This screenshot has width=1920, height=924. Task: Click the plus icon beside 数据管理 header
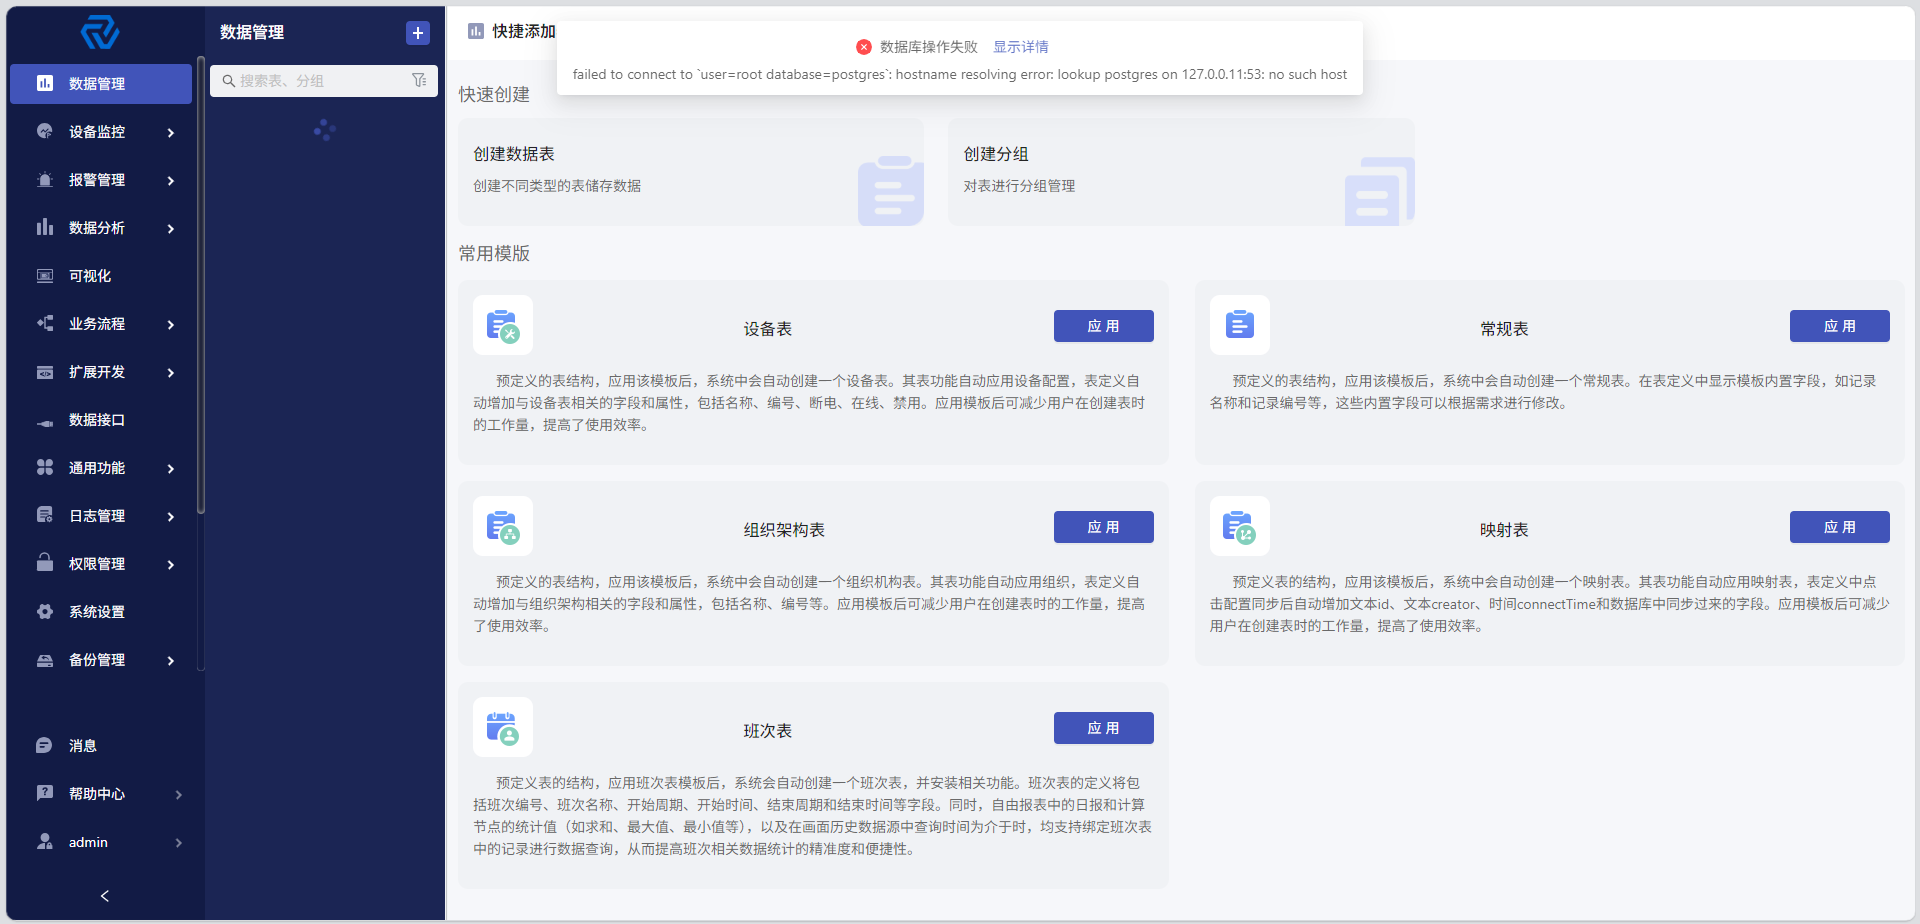(x=418, y=33)
